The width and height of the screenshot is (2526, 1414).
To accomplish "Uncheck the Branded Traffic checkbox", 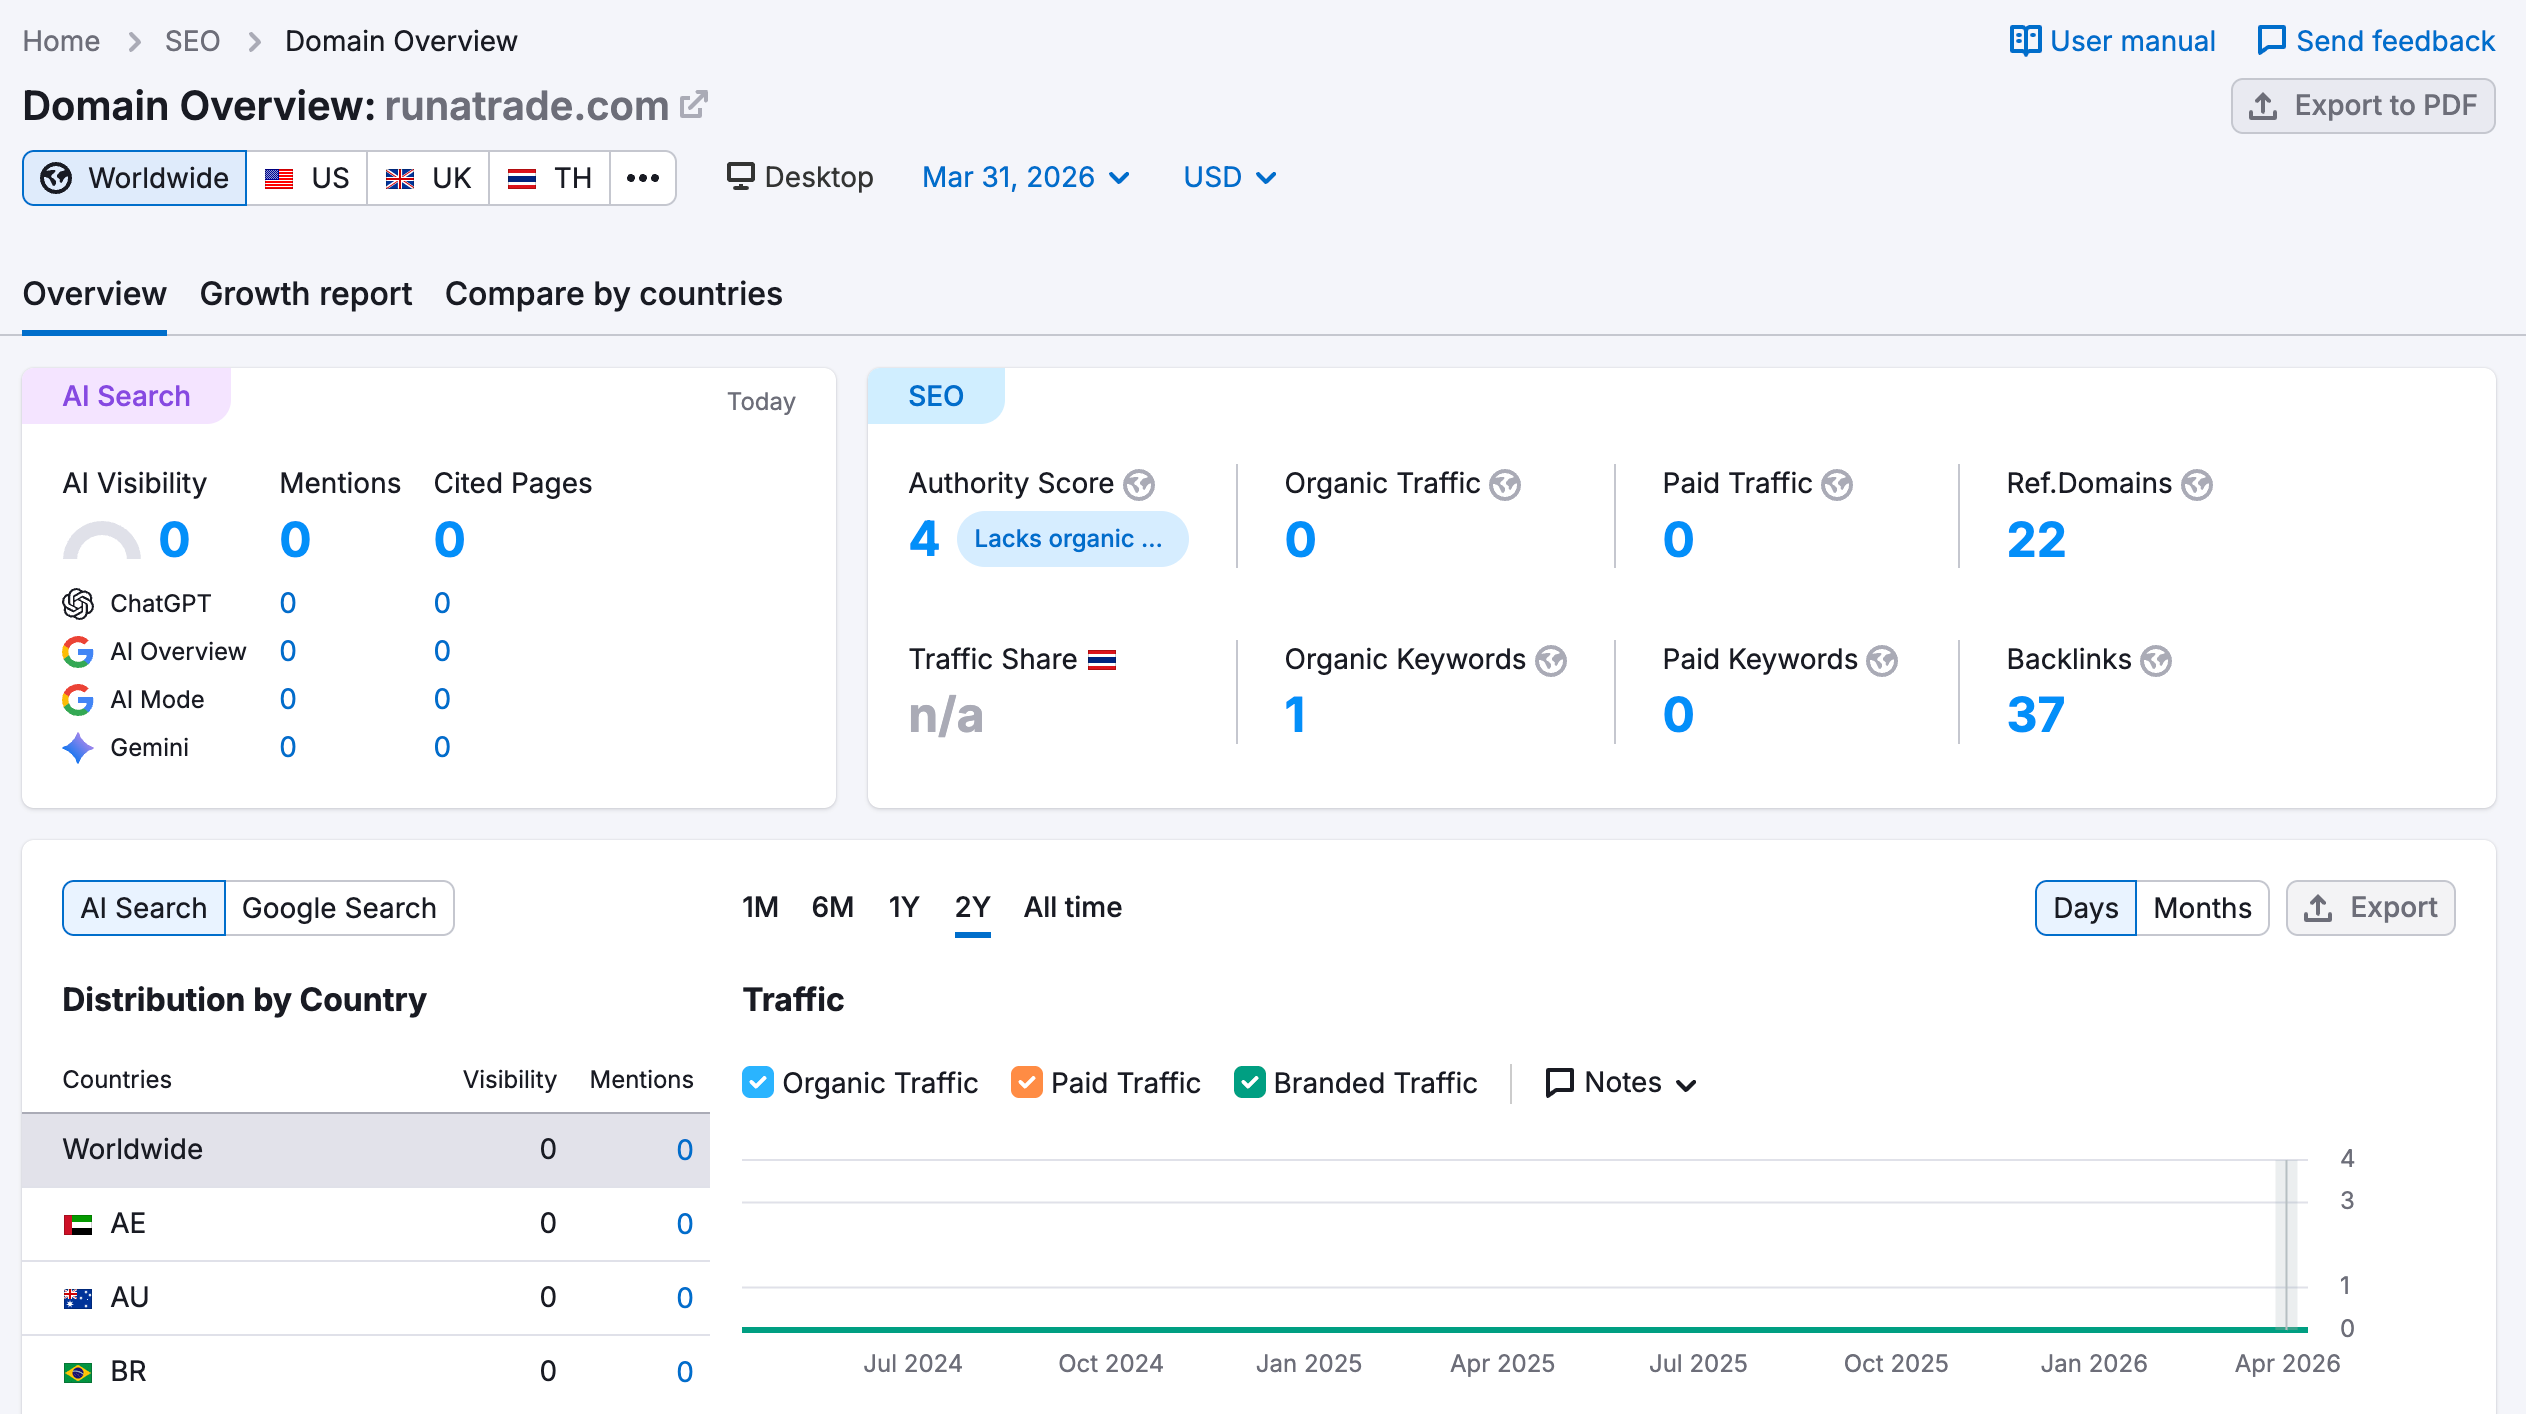I will pos(1250,1082).
